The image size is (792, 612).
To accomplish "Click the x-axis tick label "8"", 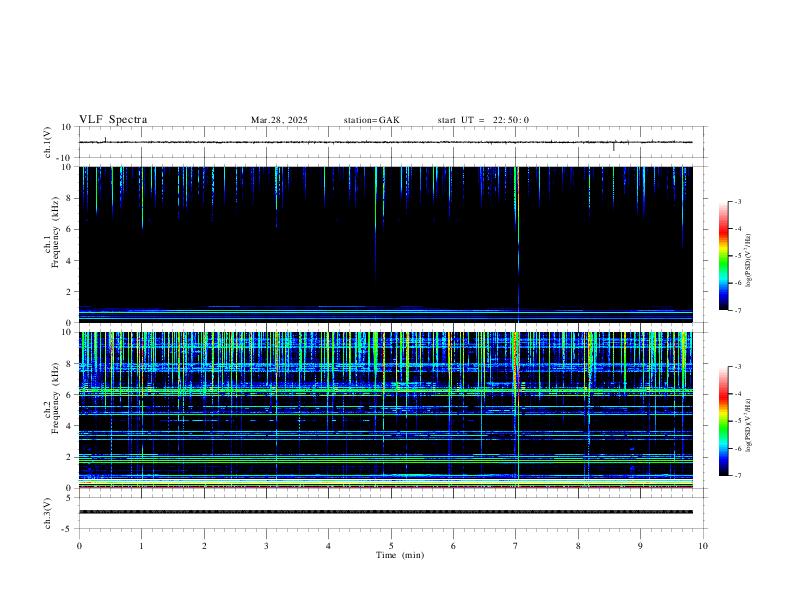I will (x=578, y=546).
